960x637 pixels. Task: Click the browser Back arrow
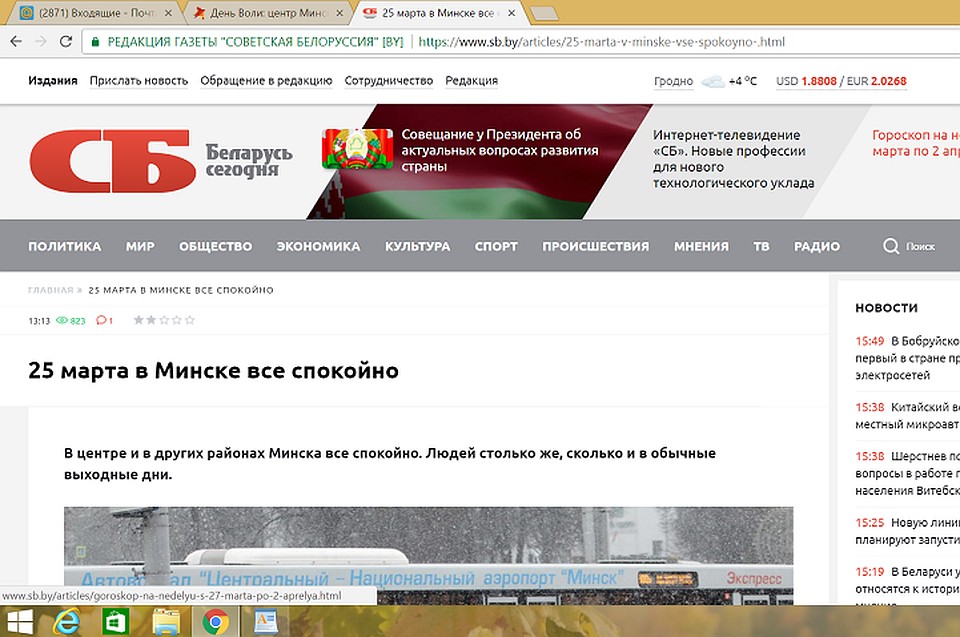(16, 42)
